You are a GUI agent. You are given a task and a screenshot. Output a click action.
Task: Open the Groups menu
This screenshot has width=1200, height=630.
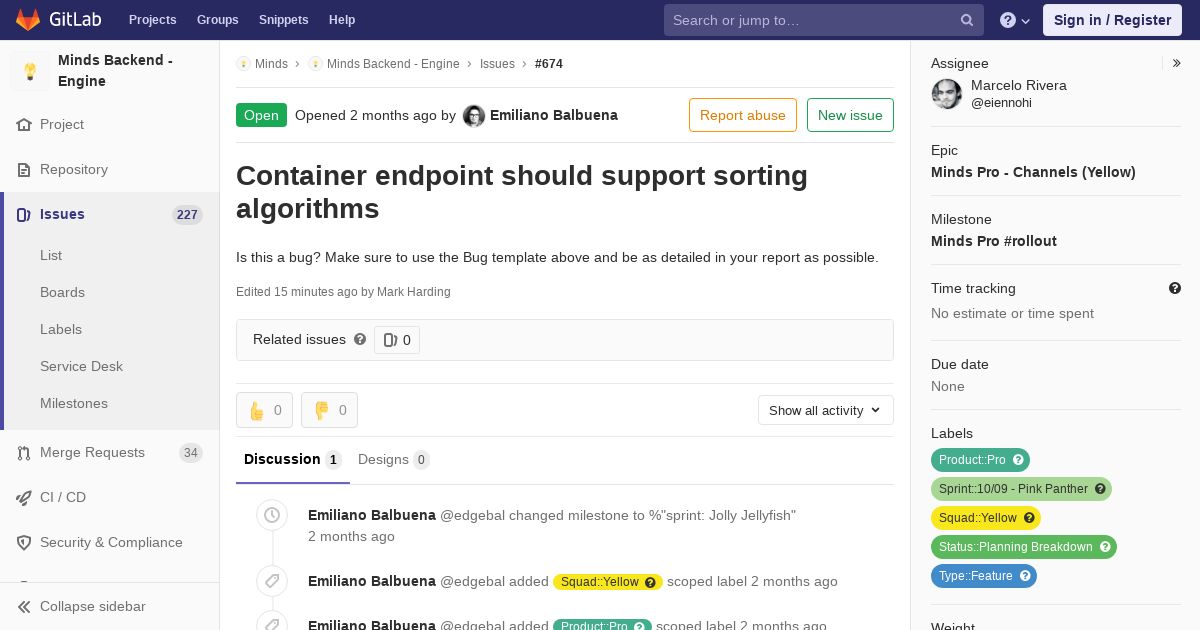217,20
